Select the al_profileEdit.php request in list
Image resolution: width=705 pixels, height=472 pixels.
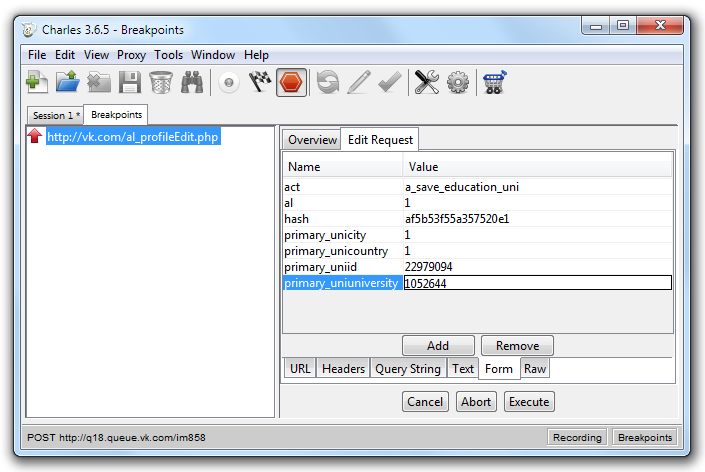[x=133, y=137]
